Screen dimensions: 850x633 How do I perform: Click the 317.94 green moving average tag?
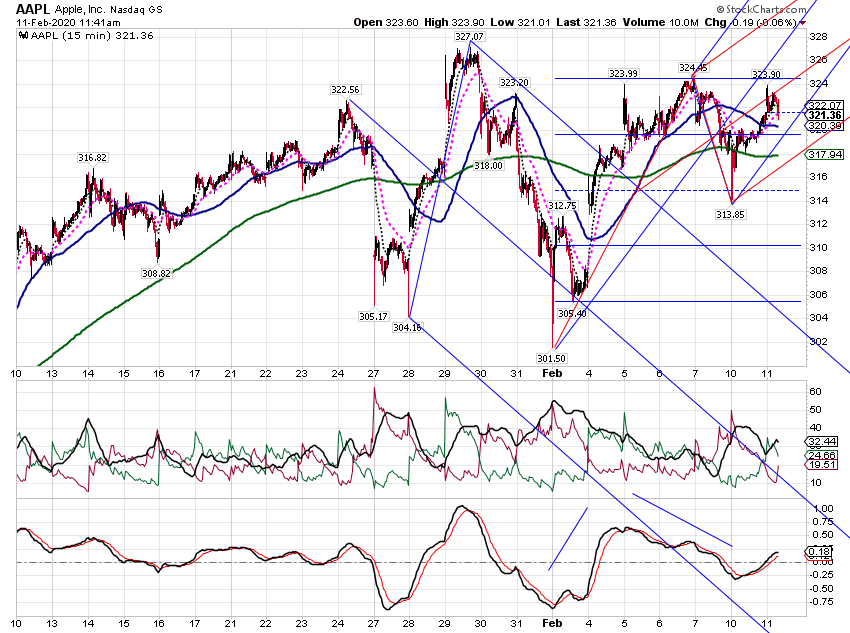pyautogui.click(x=825, y=154)
